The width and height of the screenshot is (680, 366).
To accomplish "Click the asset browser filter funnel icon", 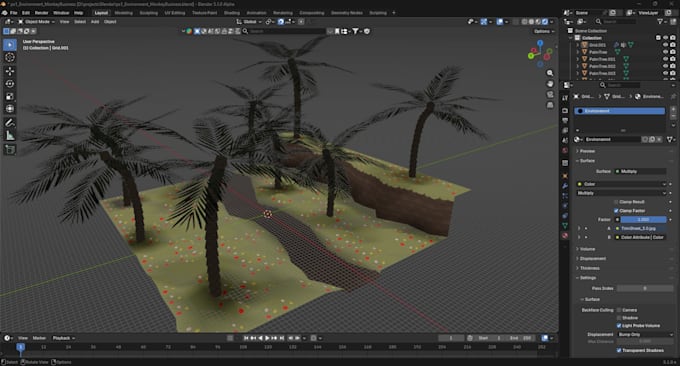I will (355, 31).
